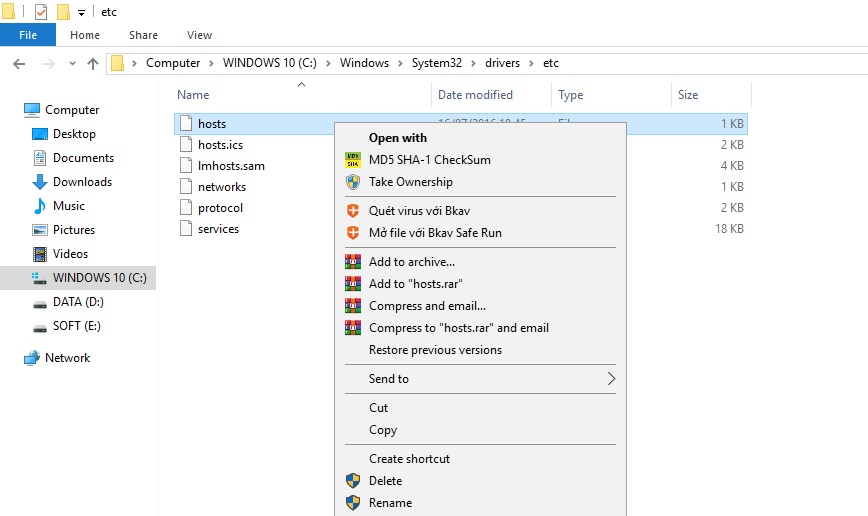Open the Send to submenu
Viewport: 868px width, 516px height.
[x=480, y=379]
